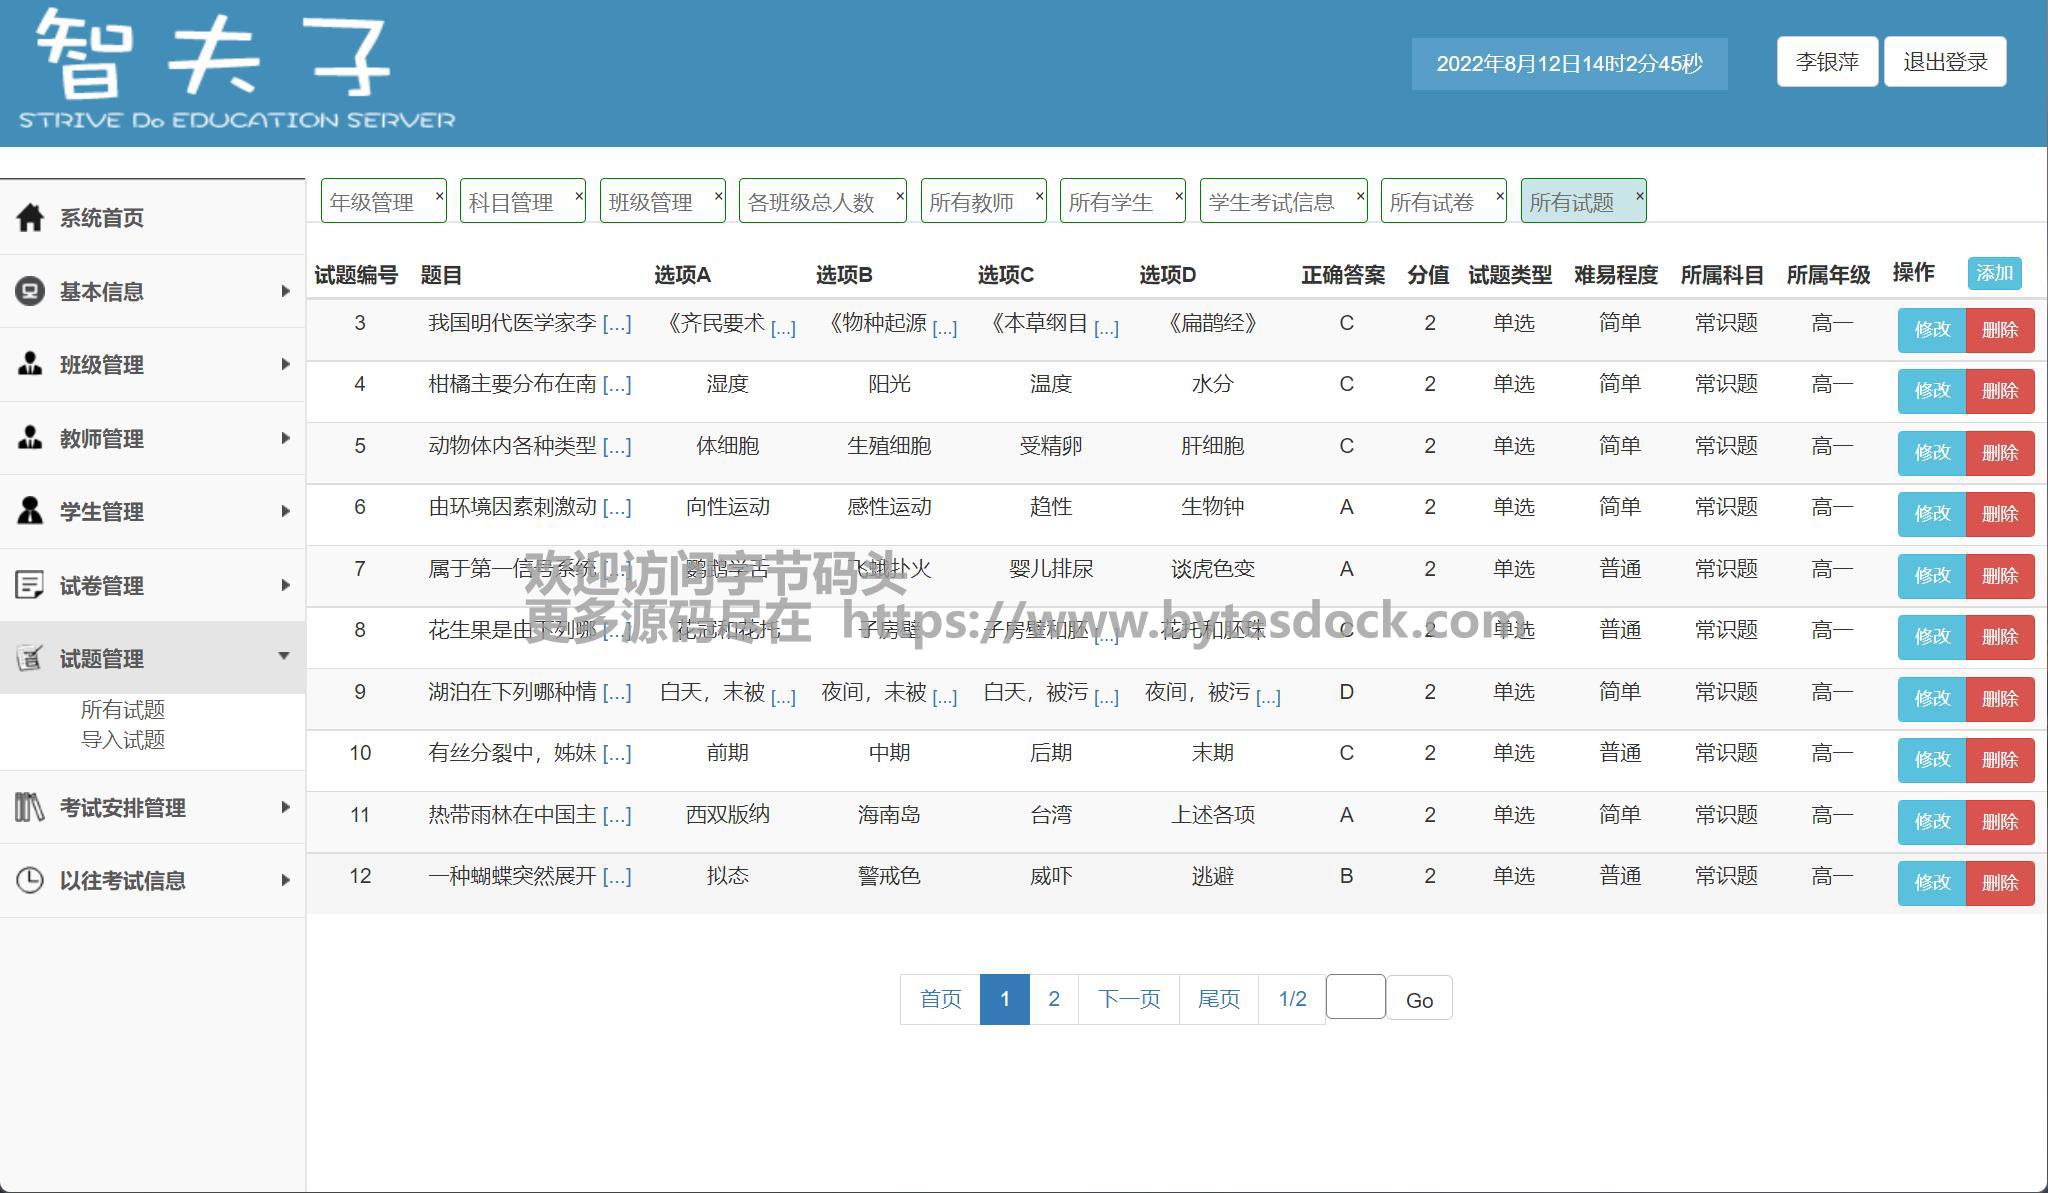Click the page number input box
The width and height of the screenshot is (2048, 1193).
(1355, 997)
